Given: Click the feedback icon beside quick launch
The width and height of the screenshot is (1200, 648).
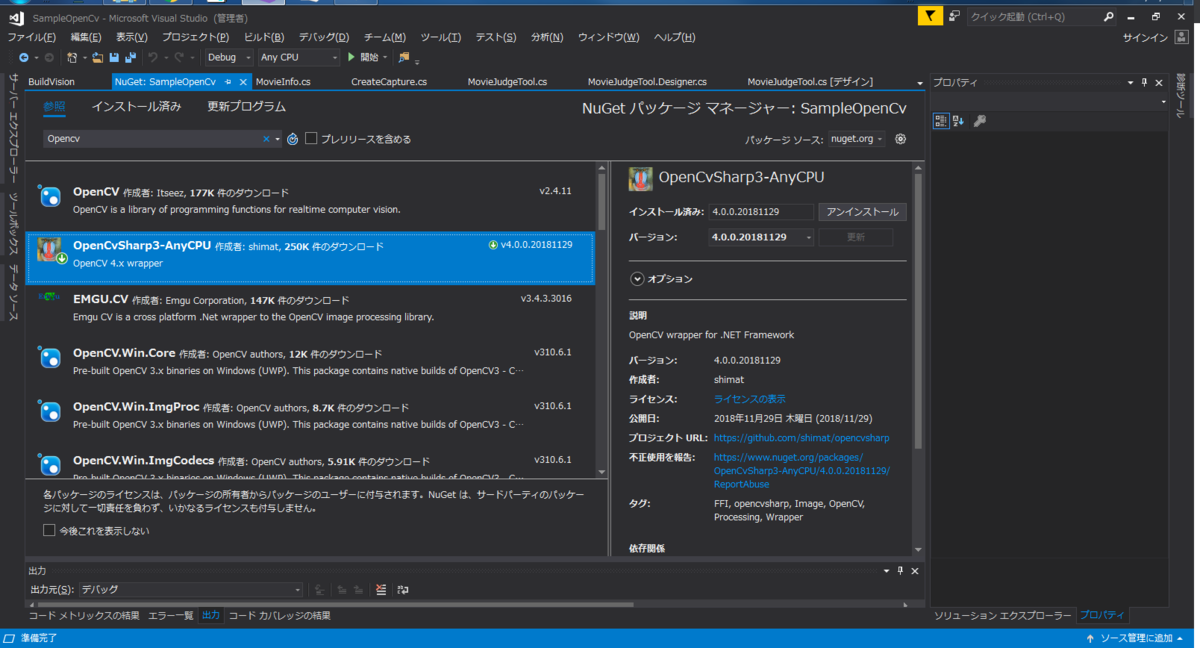Looking at the screenshot, I should 955,16.
